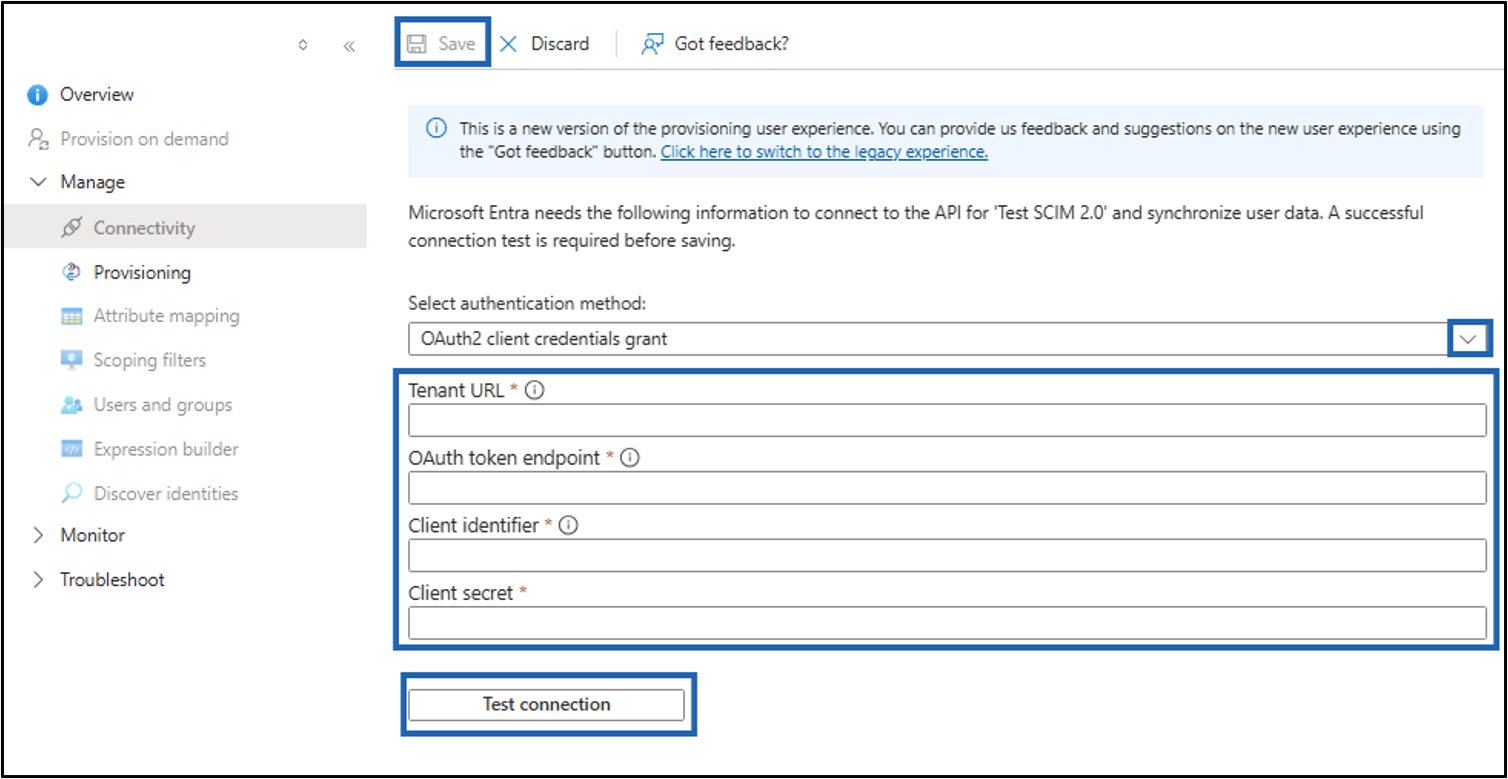Image resolution: width=1508 pixels, height=779 pixels.
Task: Click the Connectivity plug icon
Action: [71, 228]
